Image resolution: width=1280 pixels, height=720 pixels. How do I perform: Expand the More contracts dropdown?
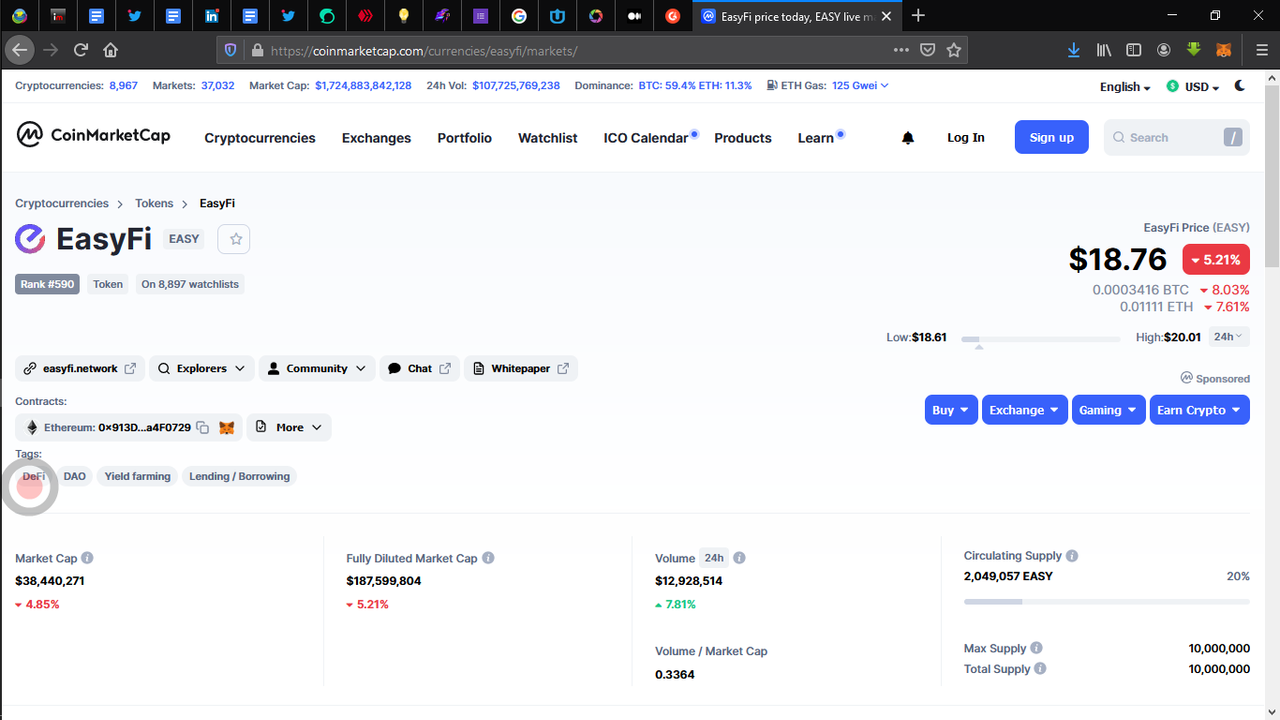[x=289, y=428]
